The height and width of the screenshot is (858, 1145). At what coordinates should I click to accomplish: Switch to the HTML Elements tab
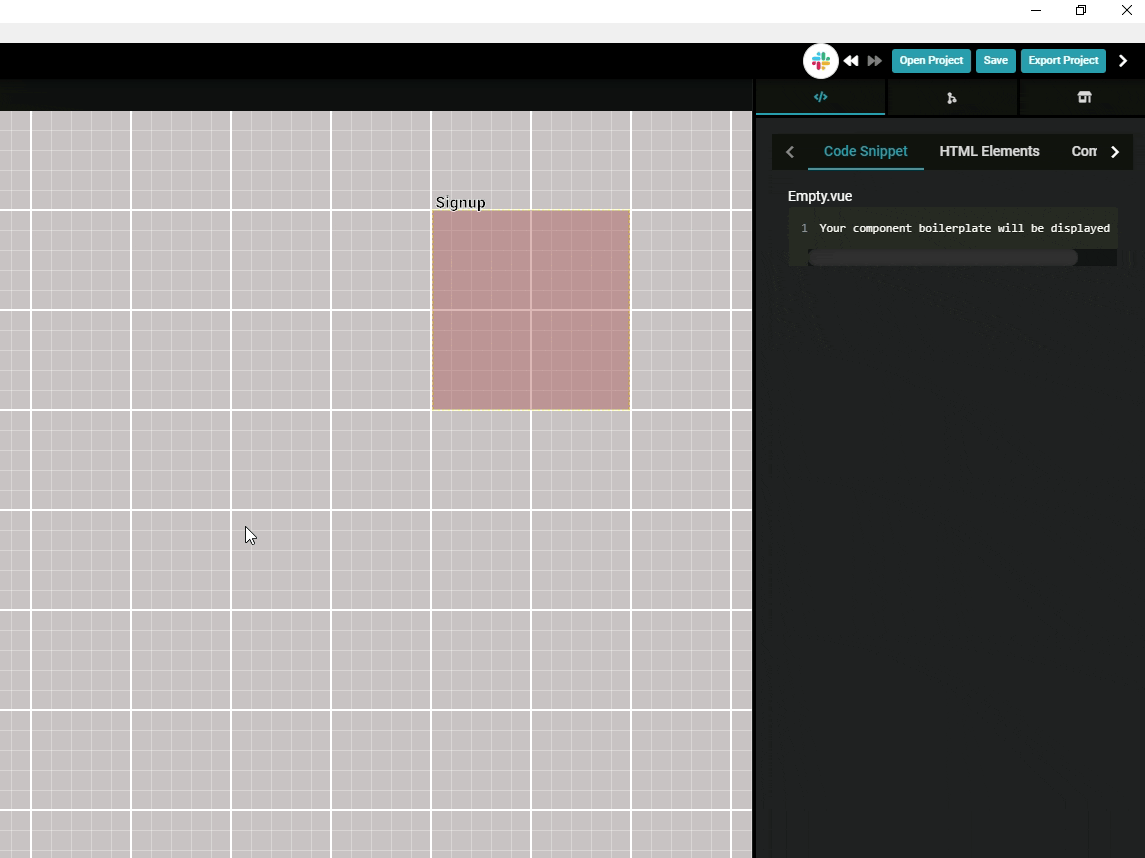coord(989,151)
